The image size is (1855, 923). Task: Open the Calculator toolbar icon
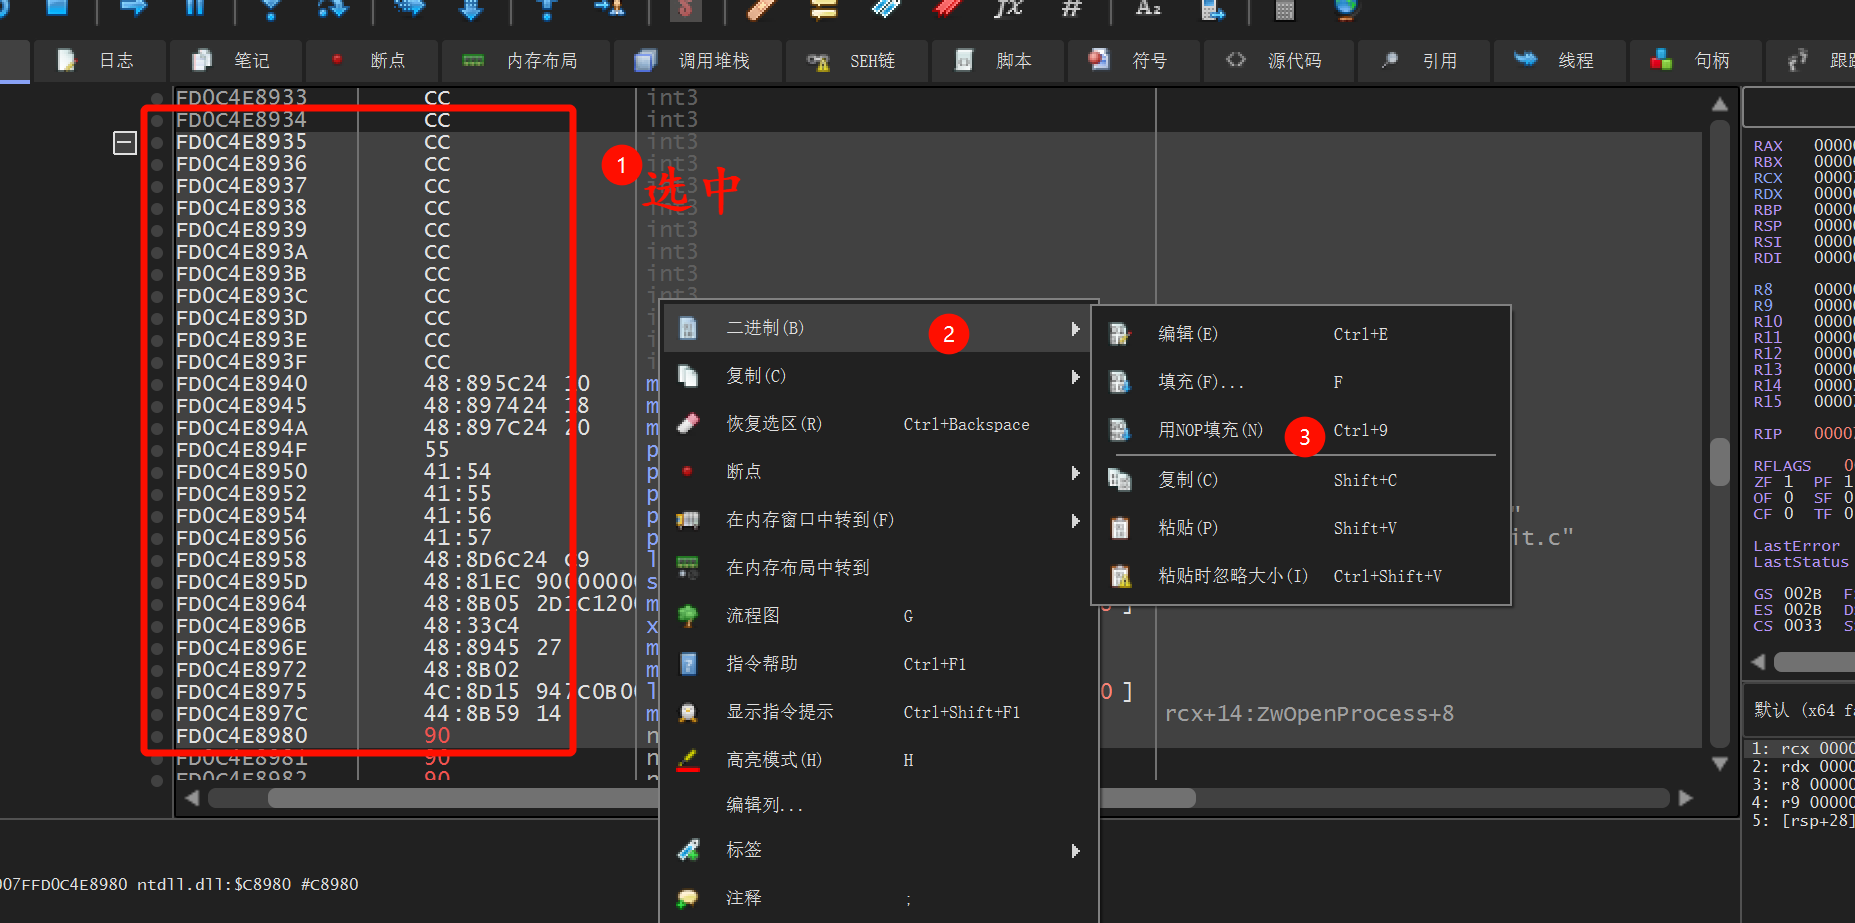1284,10
